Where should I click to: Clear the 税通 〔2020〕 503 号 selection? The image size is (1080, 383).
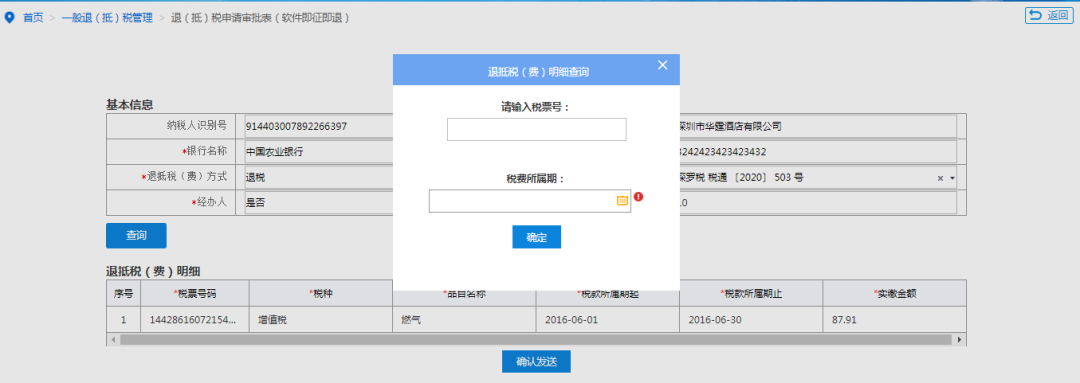coord(940,178)
